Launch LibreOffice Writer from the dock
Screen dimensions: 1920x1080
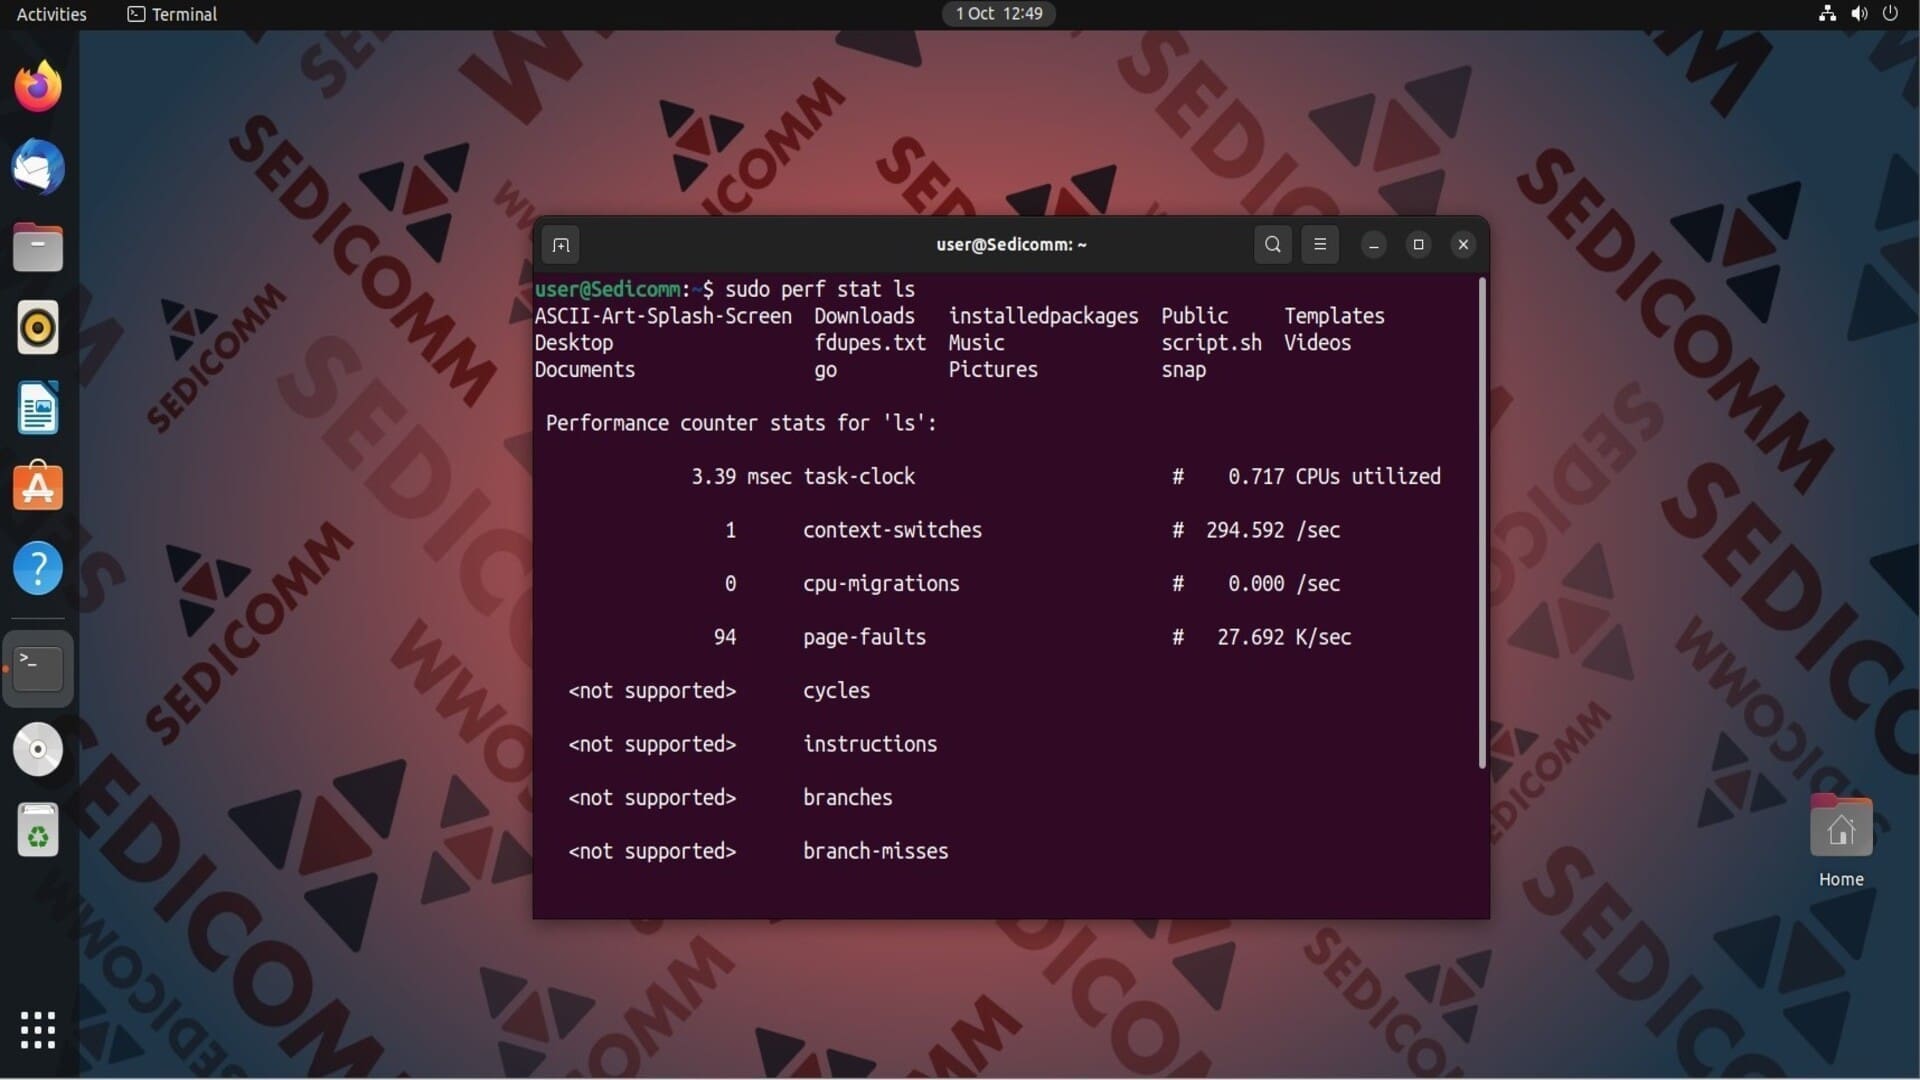[x=38, y=408]
